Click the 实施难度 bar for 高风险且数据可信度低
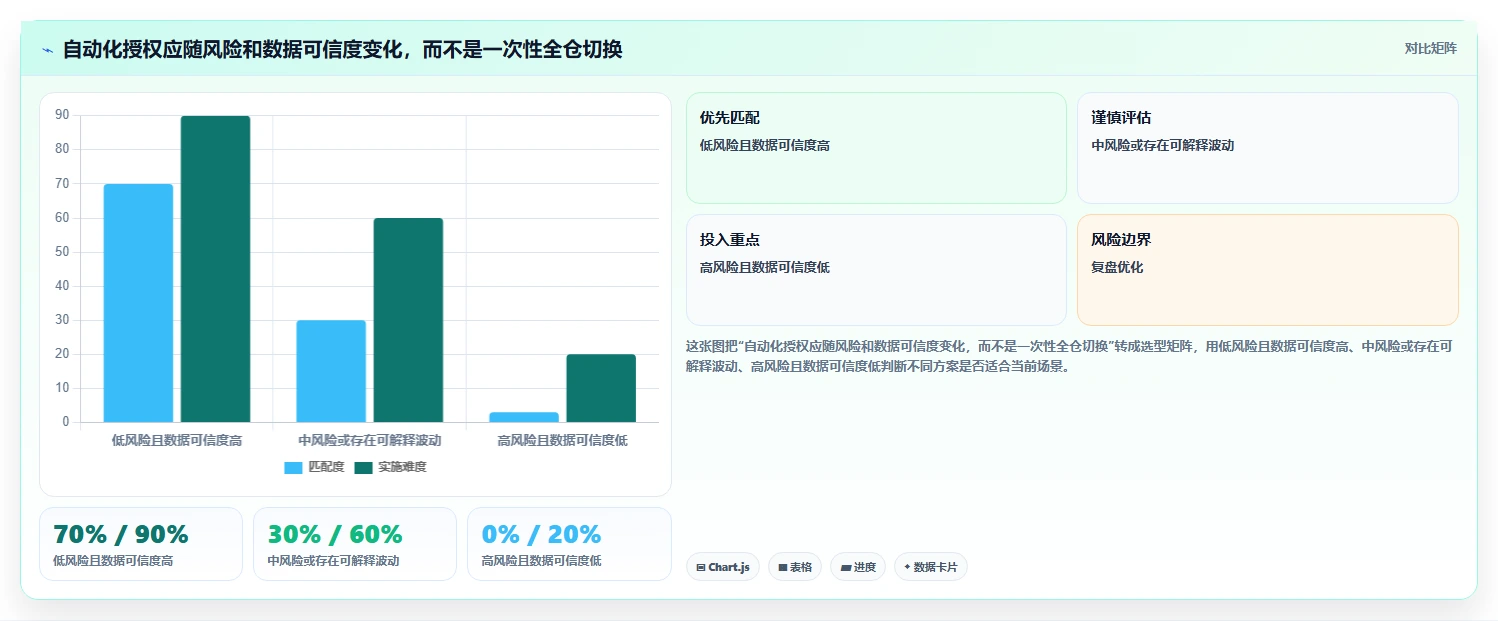The width and height of the screenshot is (1498, 621). point(601,388)
